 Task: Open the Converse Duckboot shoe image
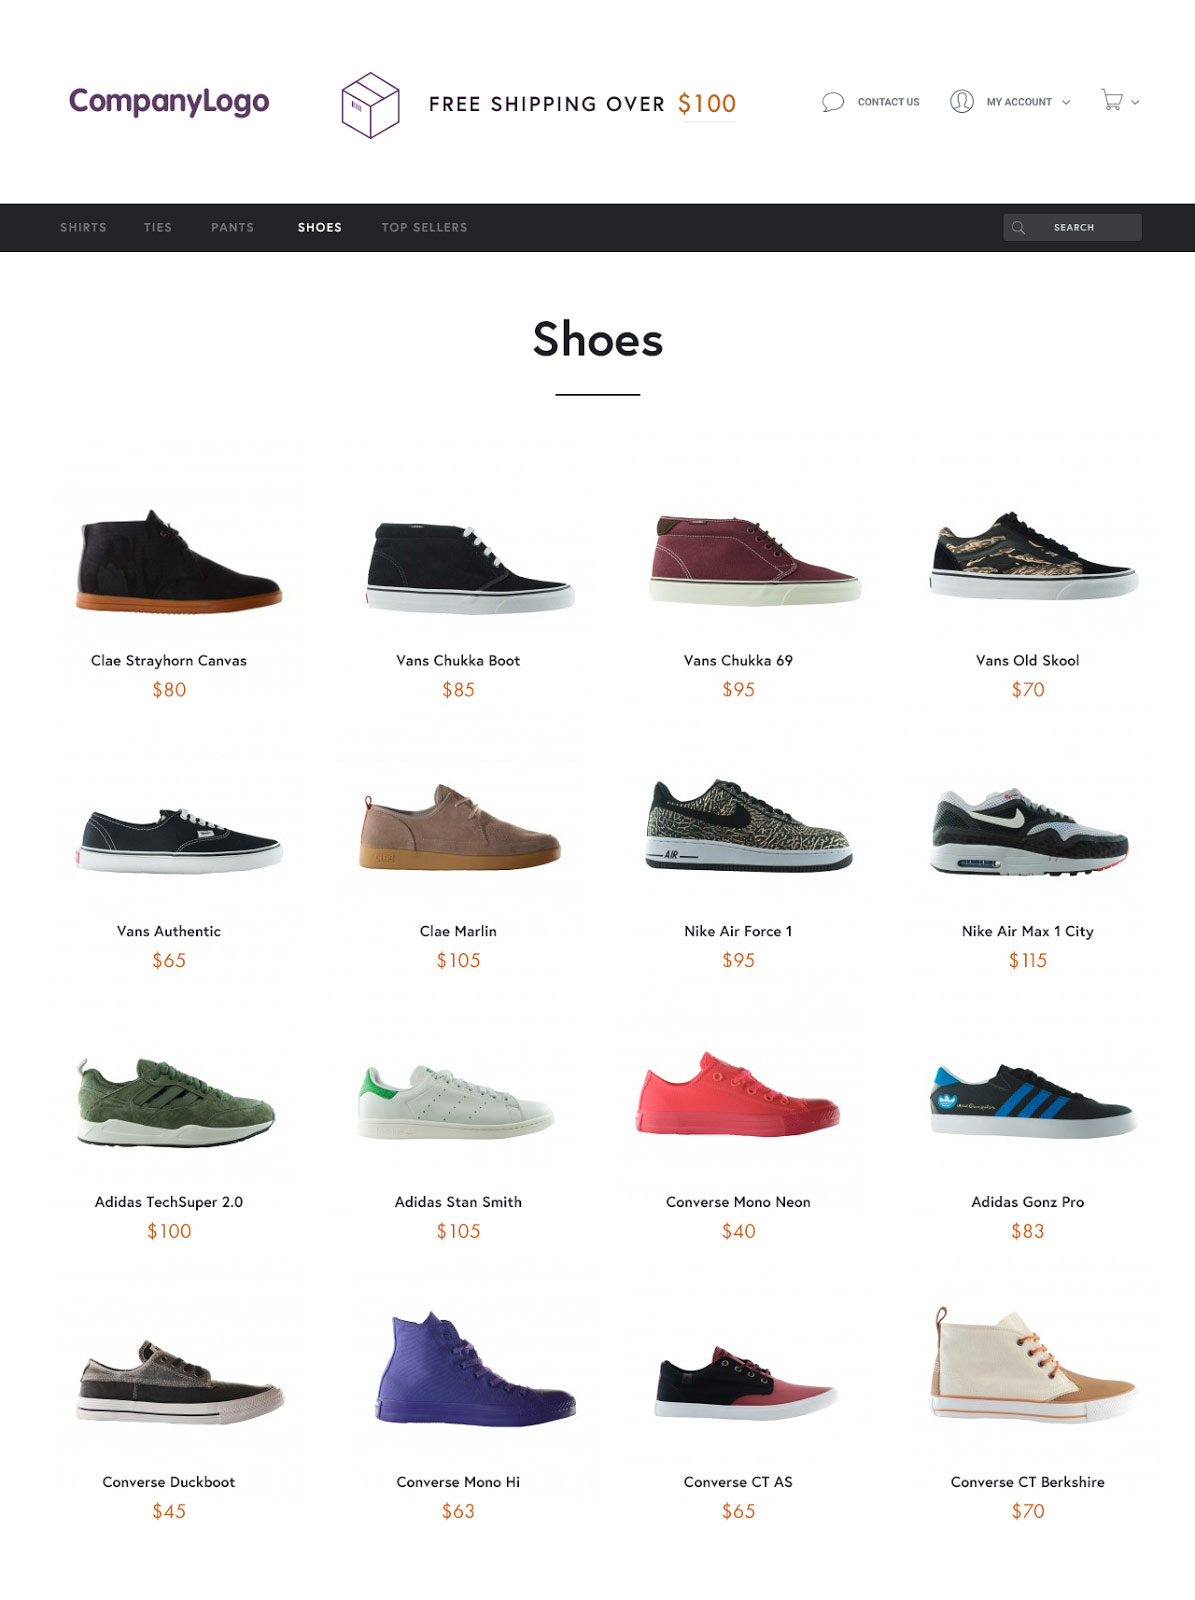[x=180, y=1382]
